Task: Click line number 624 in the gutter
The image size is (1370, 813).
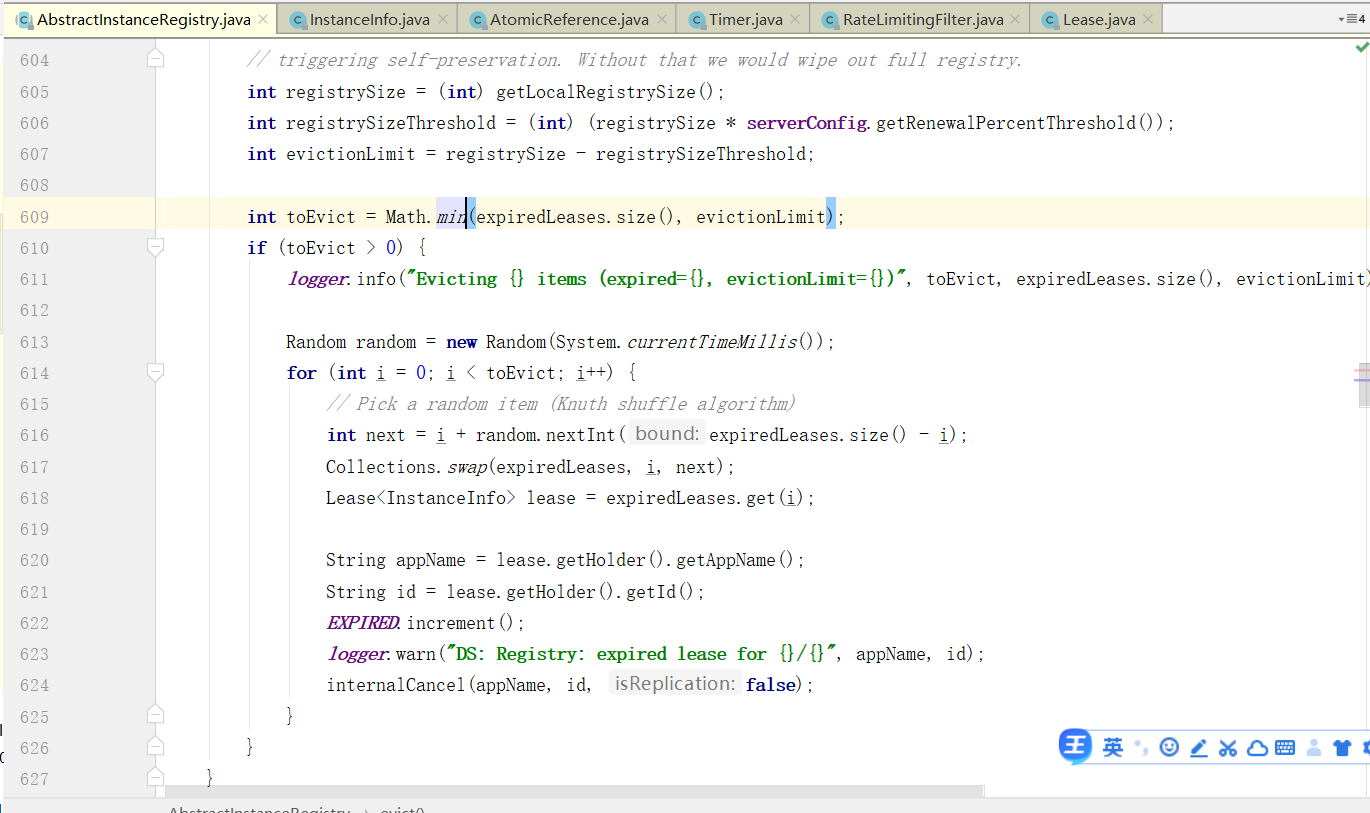Action: (x=34, y=685)
